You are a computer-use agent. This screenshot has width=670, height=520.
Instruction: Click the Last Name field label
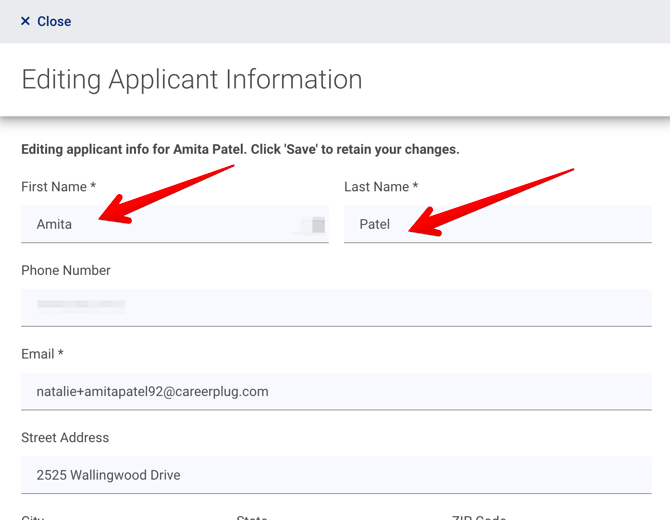point(380,187)
